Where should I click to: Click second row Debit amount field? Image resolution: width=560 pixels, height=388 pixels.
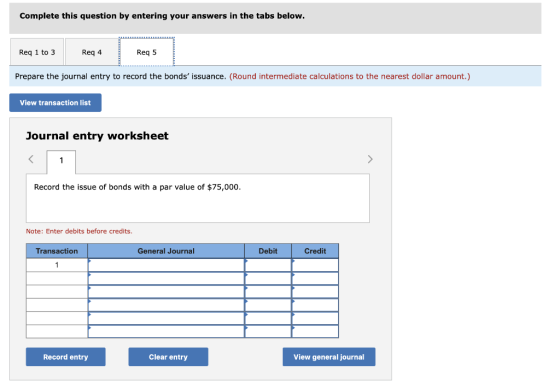tap(268, 278)
